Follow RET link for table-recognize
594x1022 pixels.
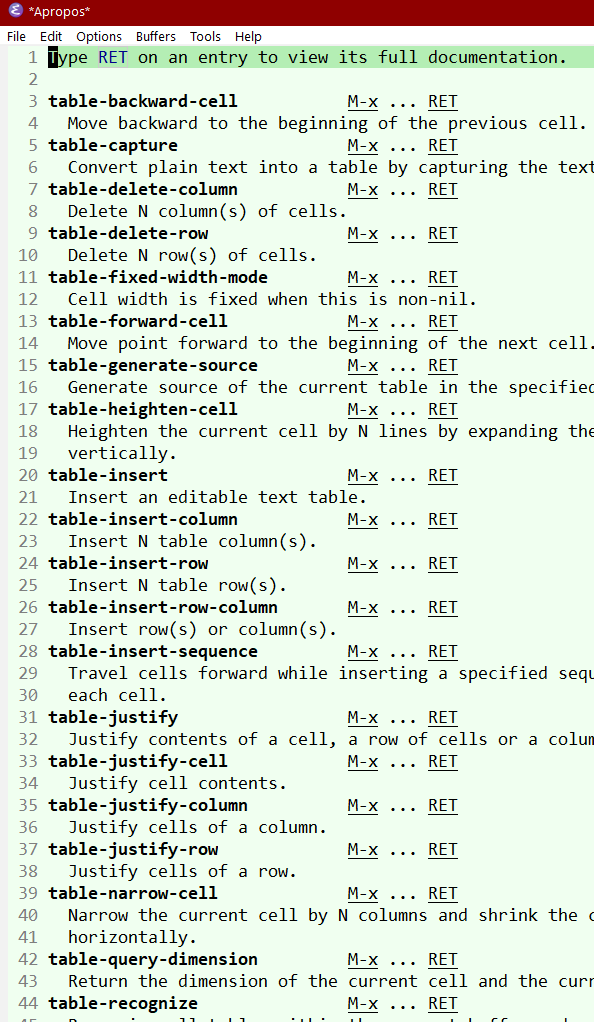coord(442,1003)
